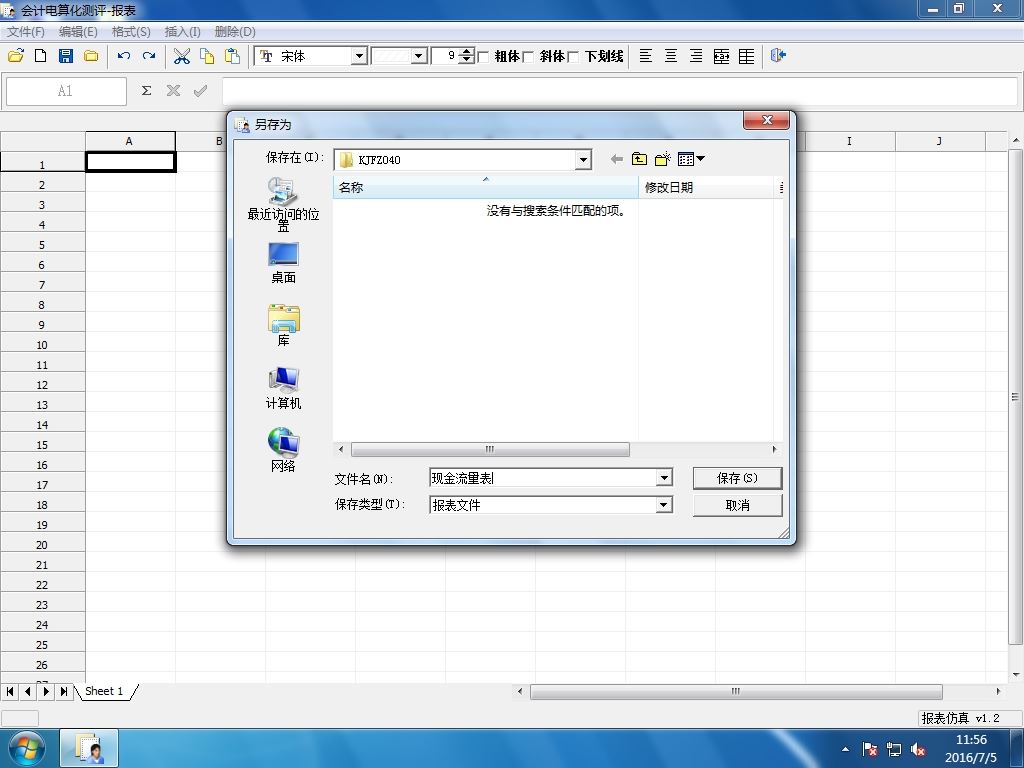This screenshot has height=768, width=1024.
Task: Open the 插入(I) menu
Action: pos(183,31)
